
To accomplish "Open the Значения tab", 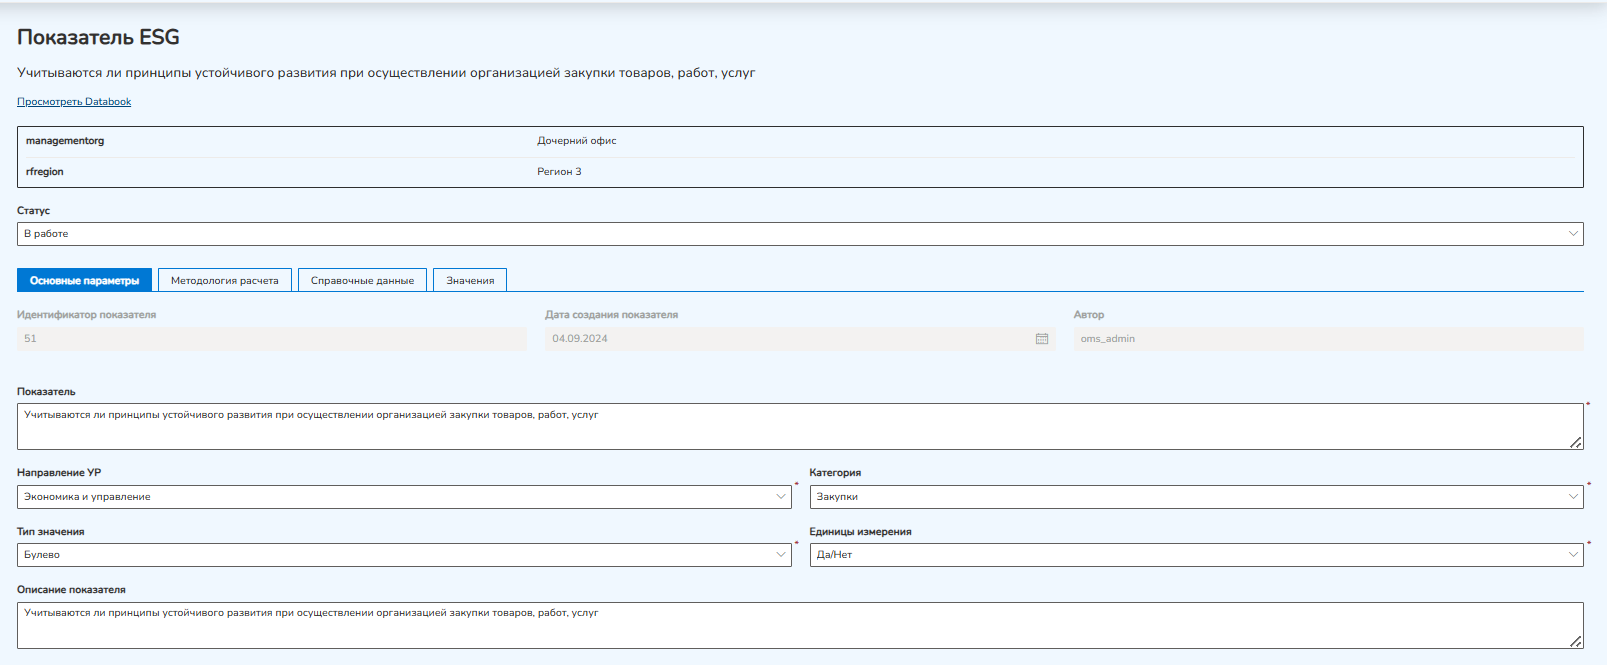I will click(470, 280).
